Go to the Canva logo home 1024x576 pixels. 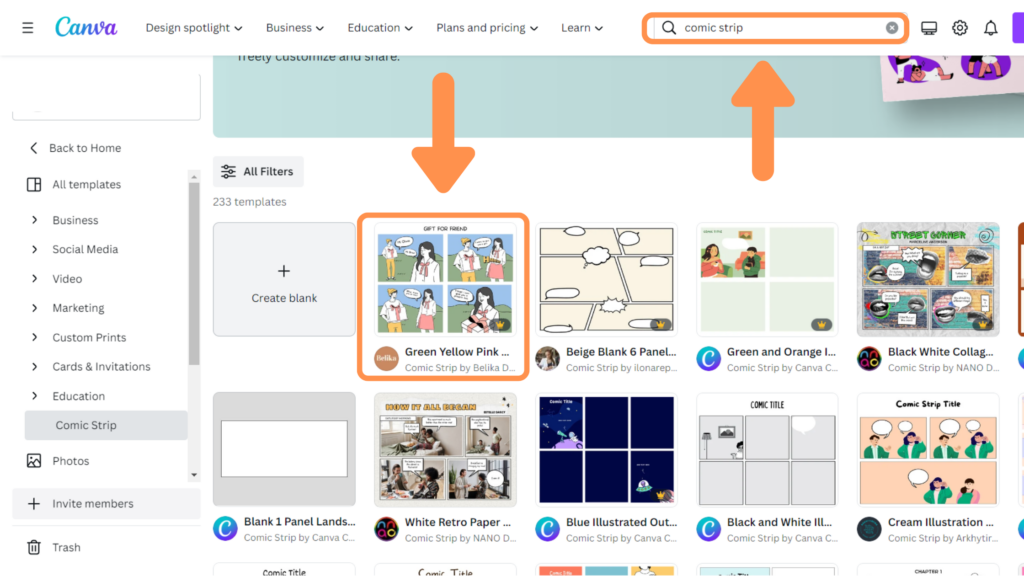click(86, 27)
